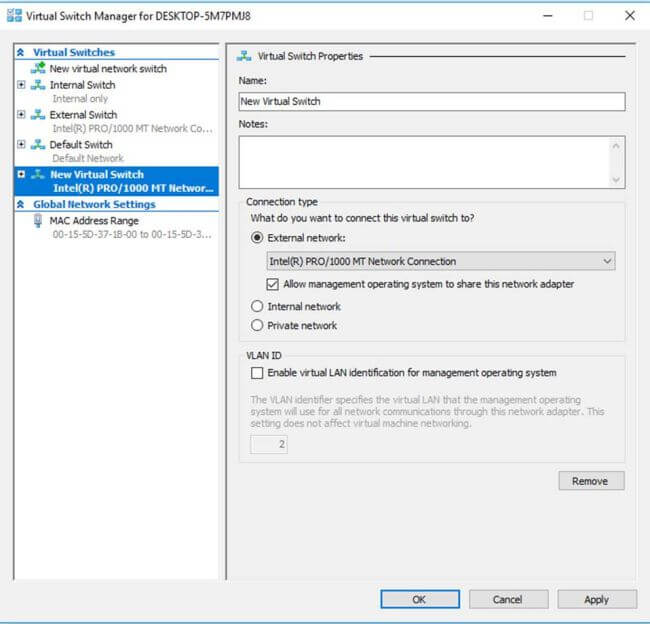Click the Notes scrollbar down arrow
The image size is (650, 624).
point(616,179)
